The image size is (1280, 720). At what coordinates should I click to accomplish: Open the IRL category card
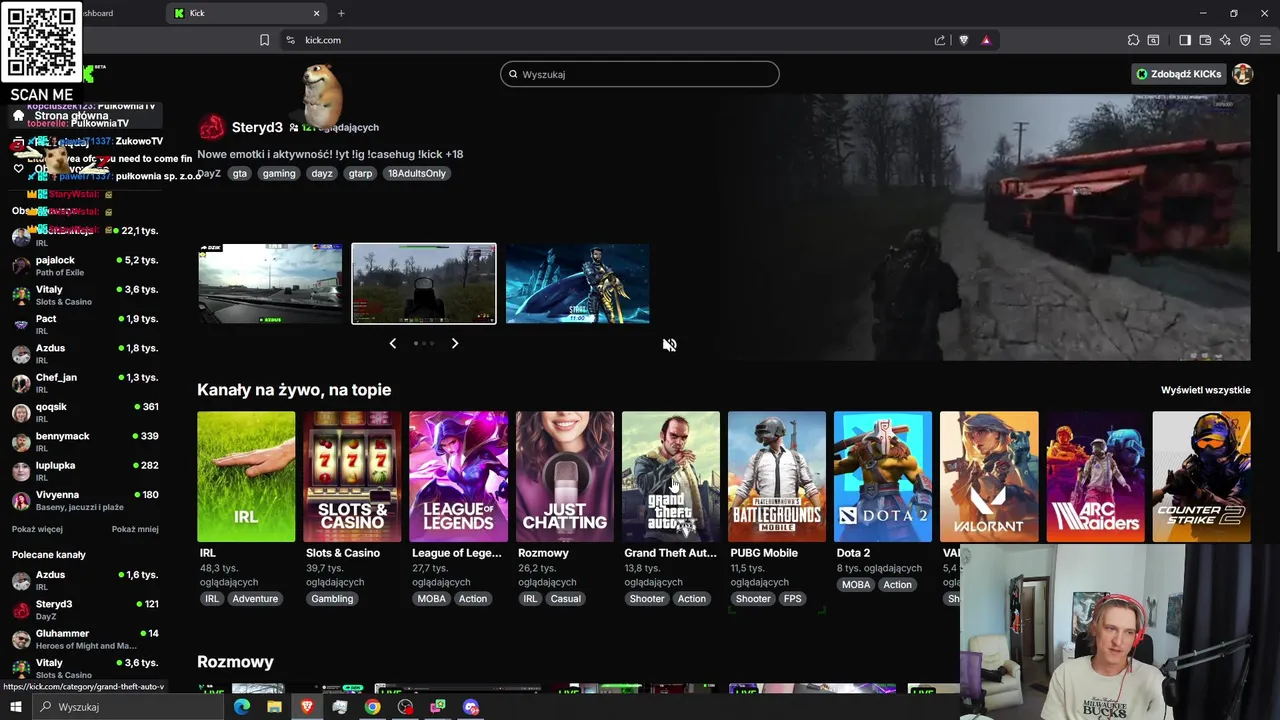coord(246,477)
